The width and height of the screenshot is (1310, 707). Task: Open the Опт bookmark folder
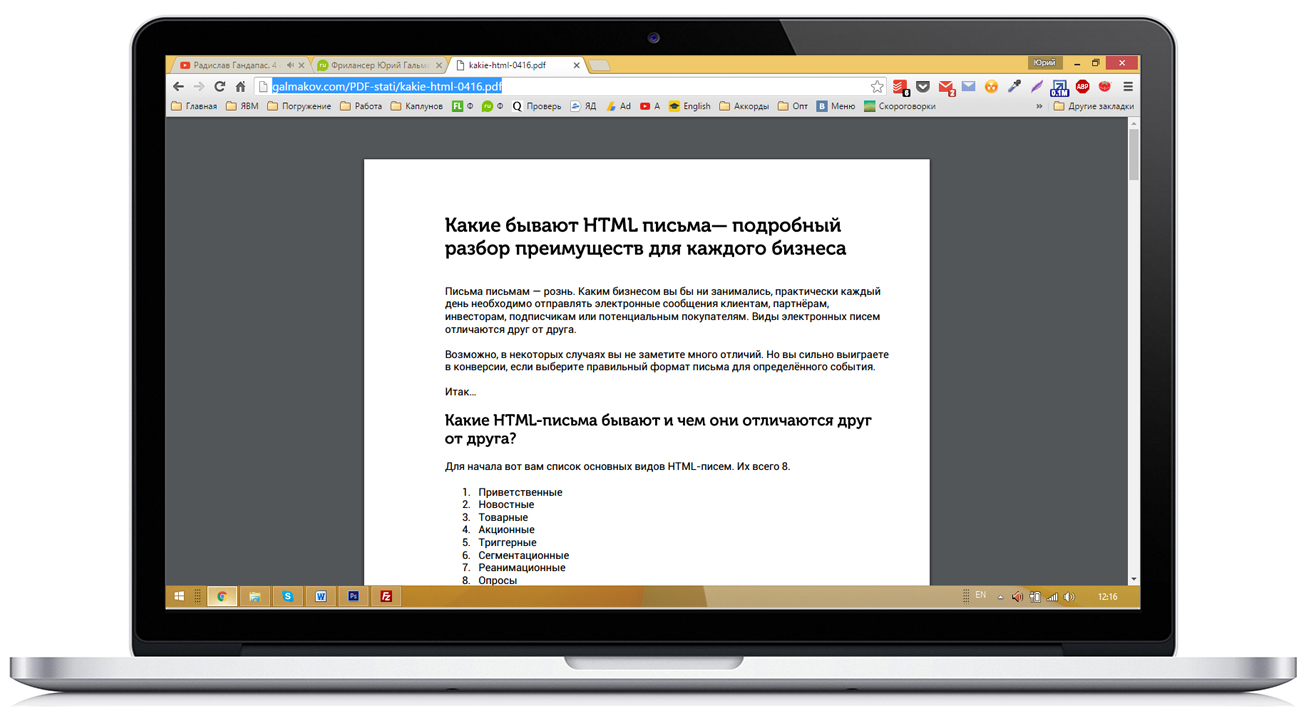793,106
